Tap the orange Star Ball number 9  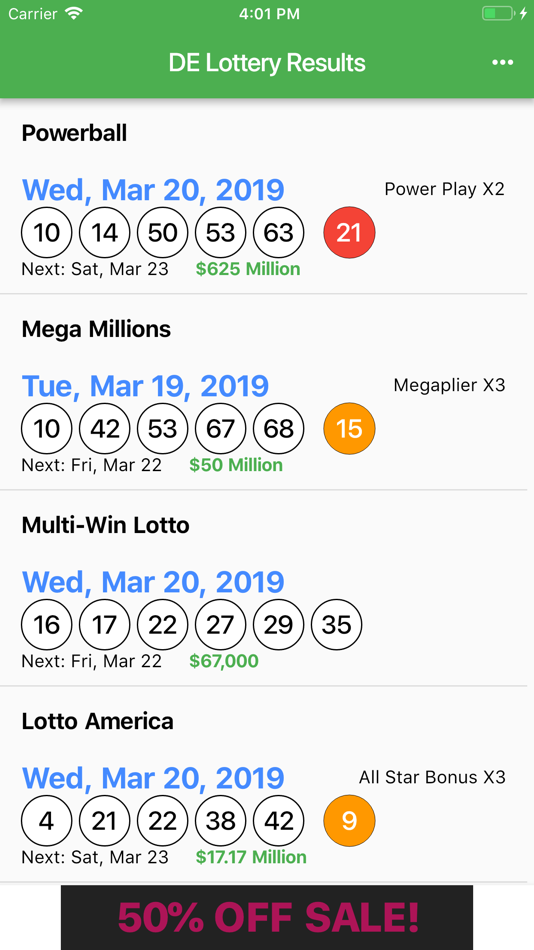(x=349, y=821)
